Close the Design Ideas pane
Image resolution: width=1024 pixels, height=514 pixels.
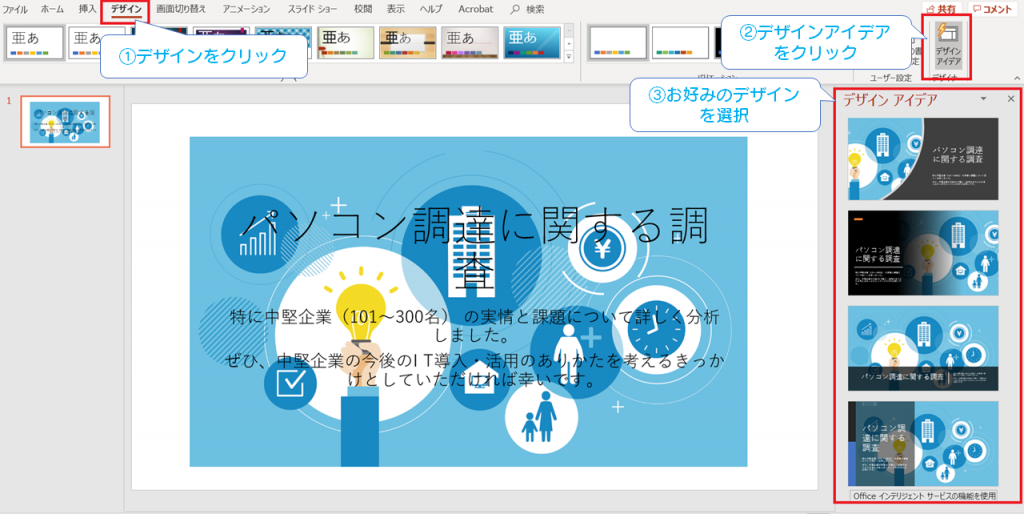tap(1010, 99)
